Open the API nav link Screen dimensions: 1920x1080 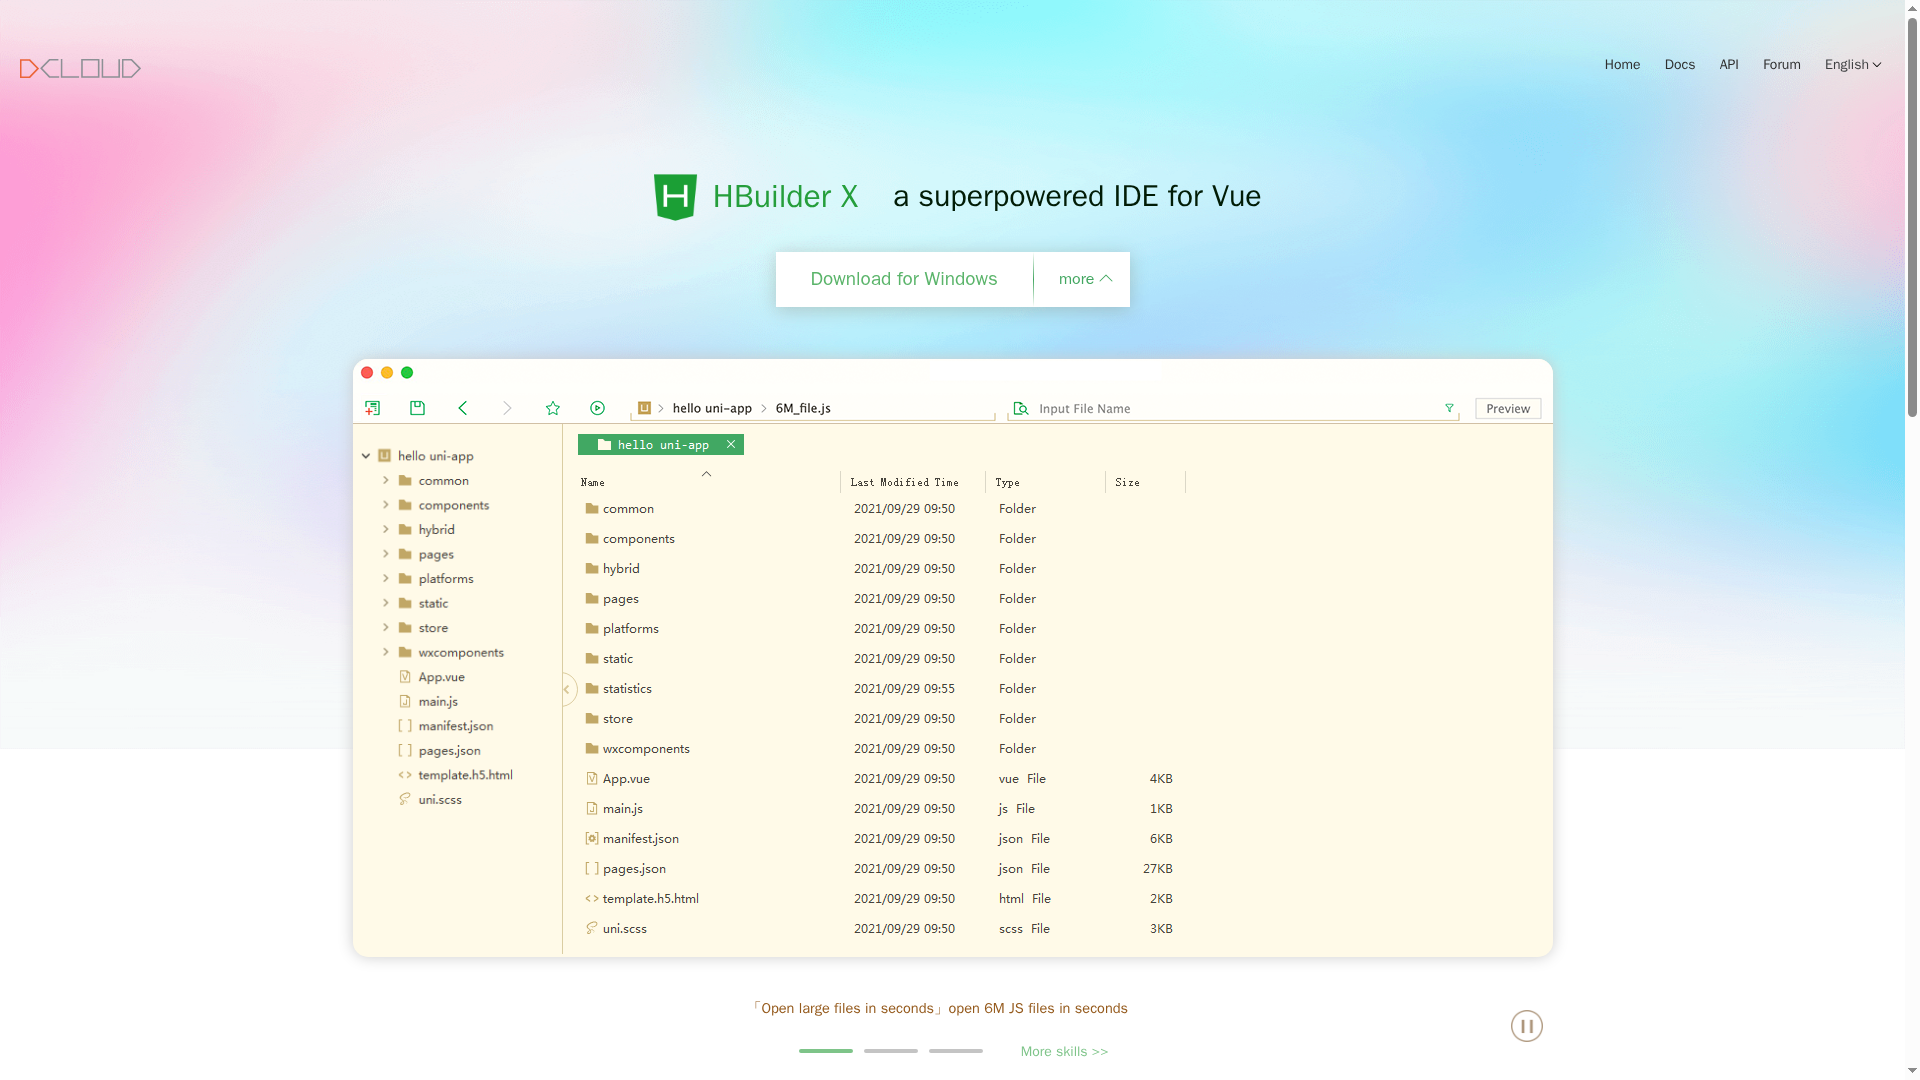1729,64
